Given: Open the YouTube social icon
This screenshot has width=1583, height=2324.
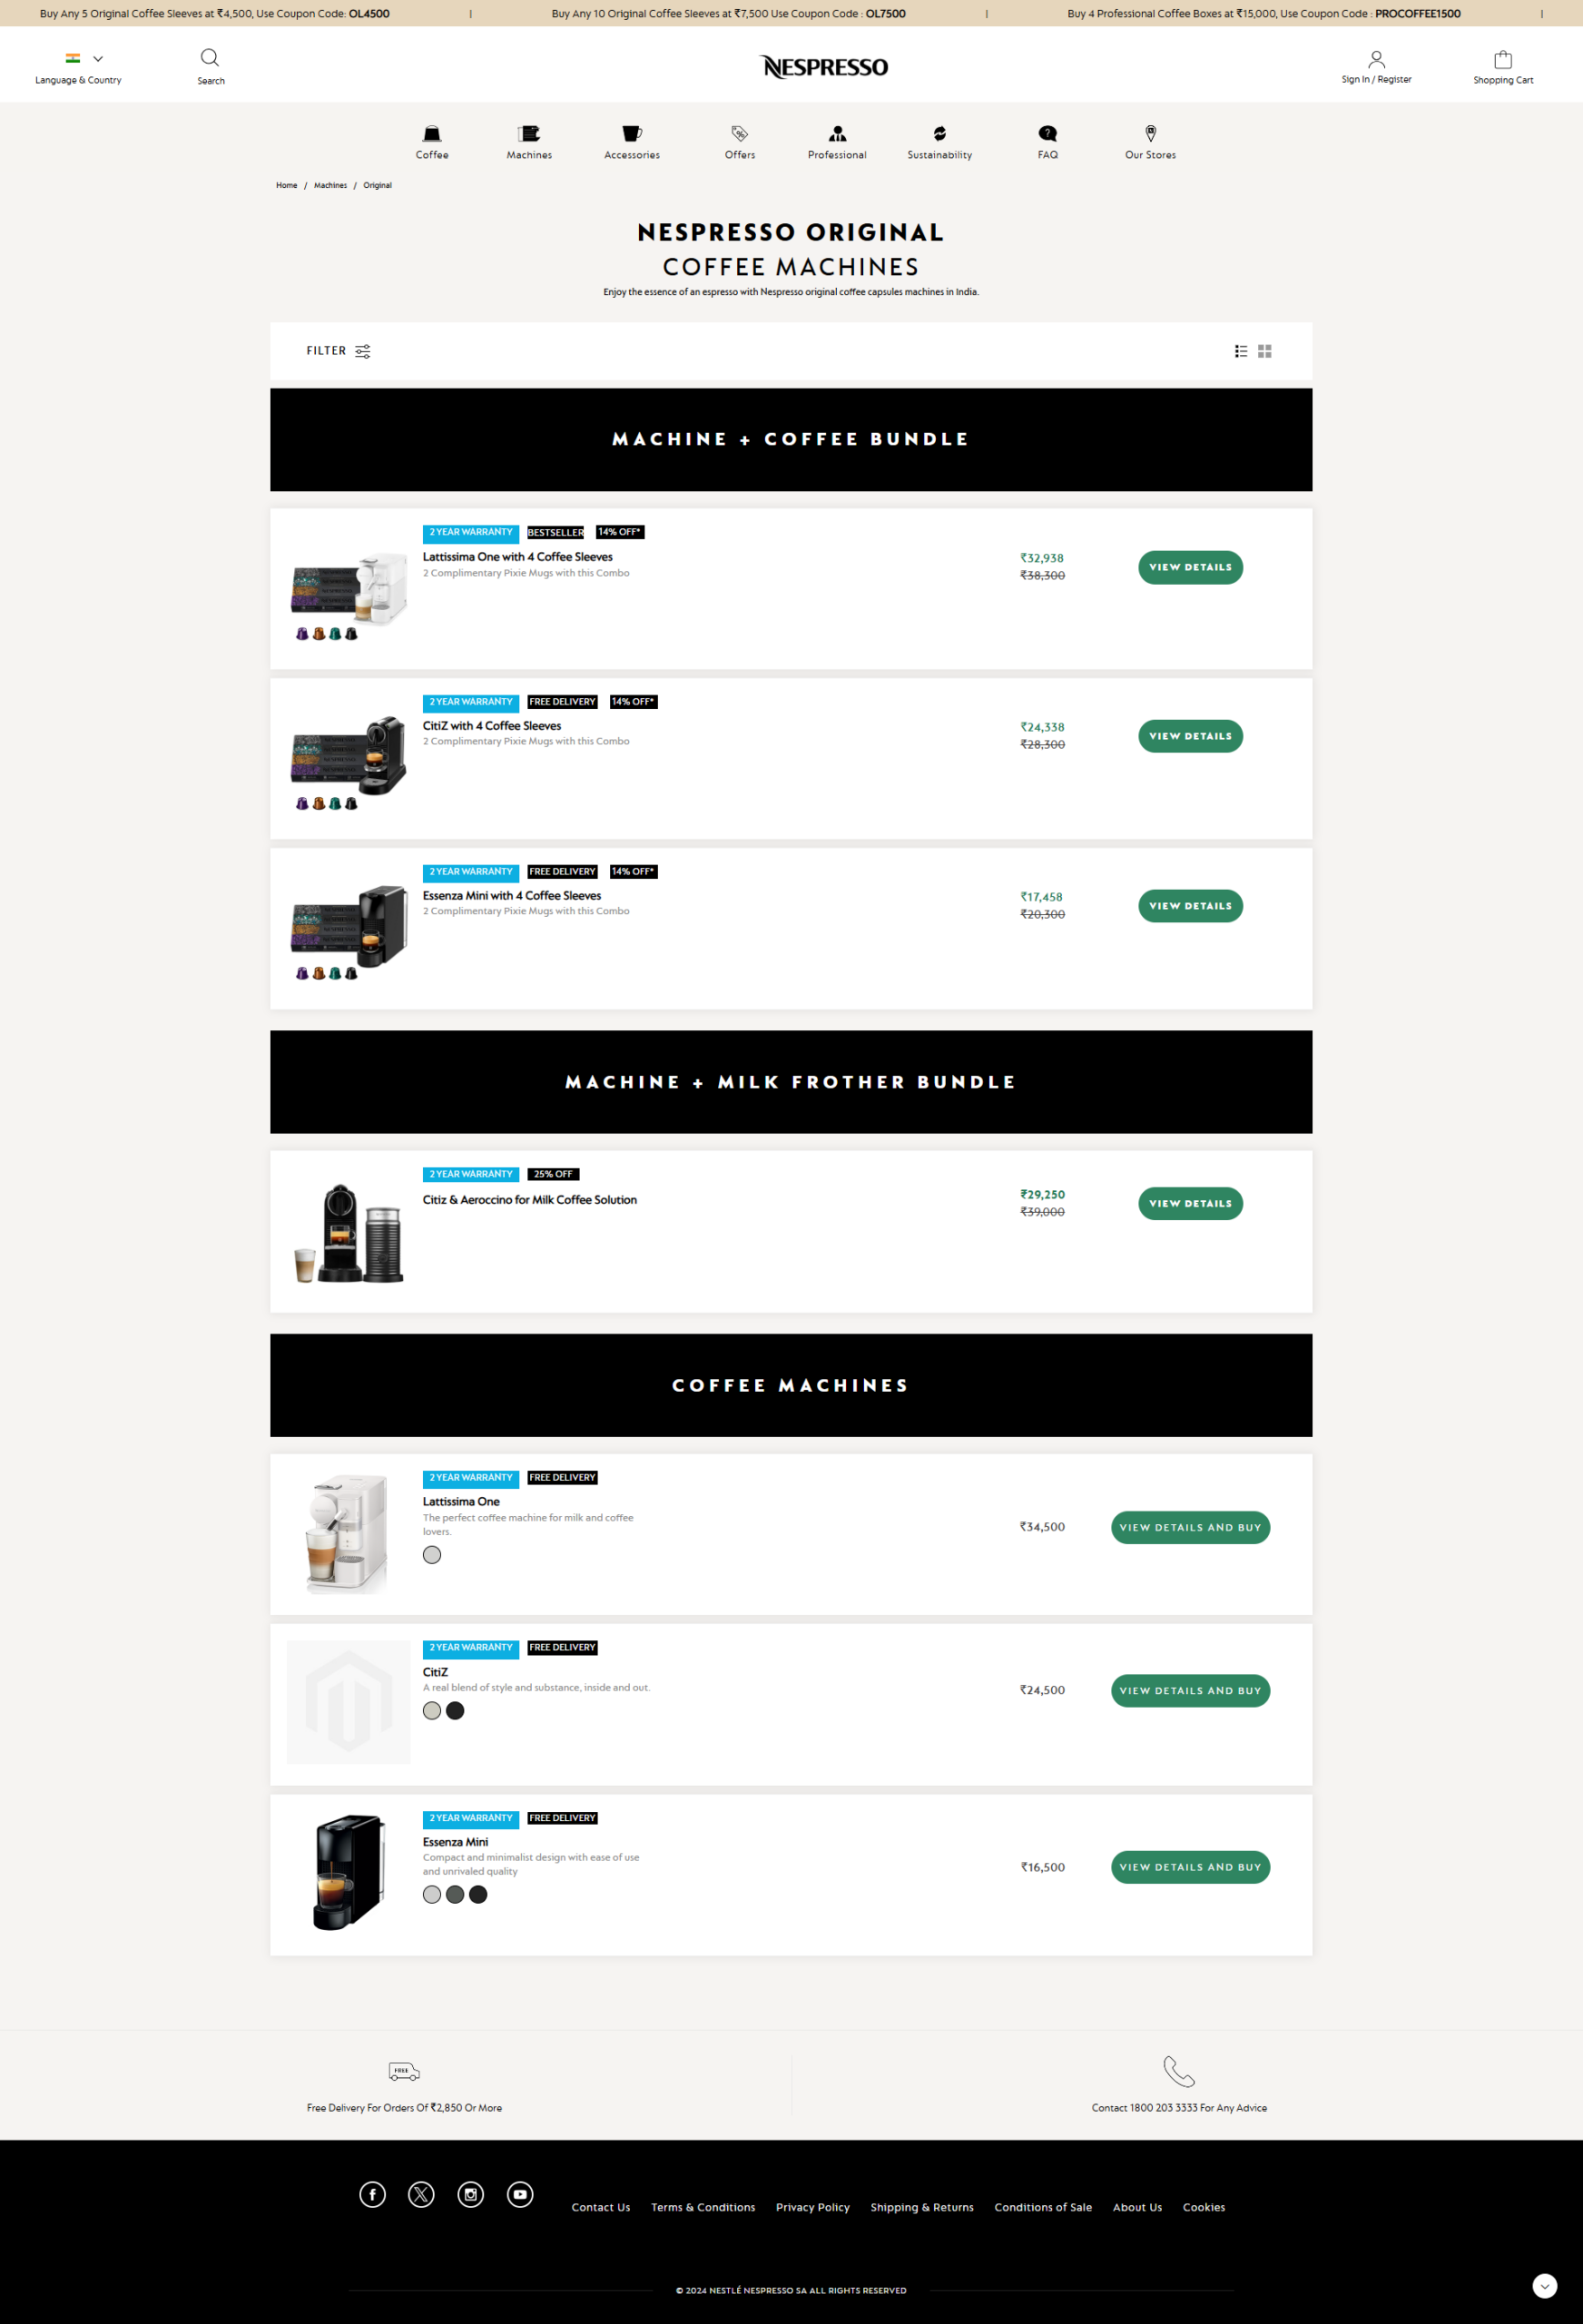Looking at the screenshot, I should (520, 2194).
